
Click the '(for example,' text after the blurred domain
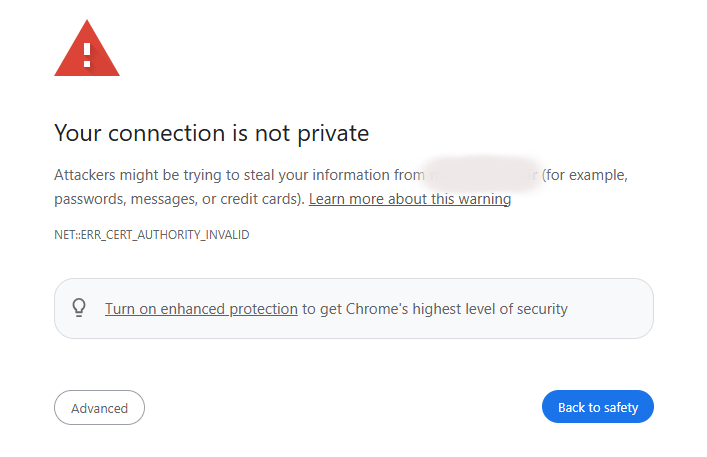tap(585, 175)
